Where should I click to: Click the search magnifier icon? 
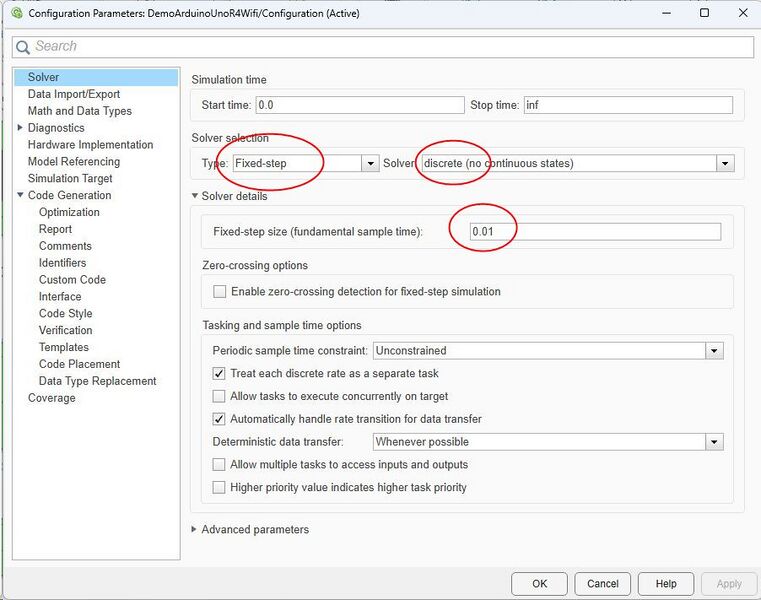23,47
